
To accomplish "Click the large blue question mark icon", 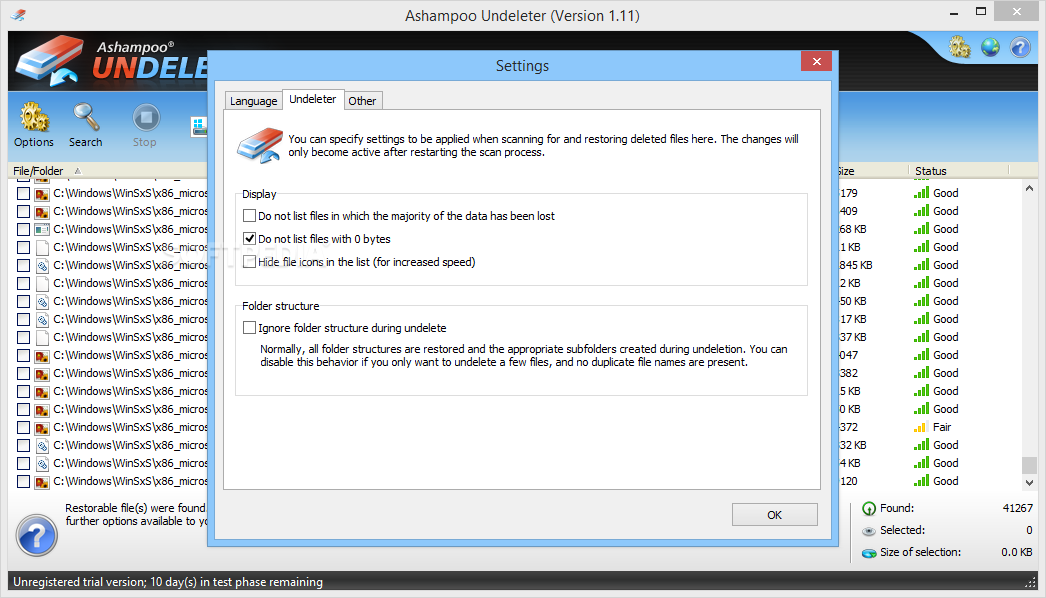I will click(x=37, y=535).
